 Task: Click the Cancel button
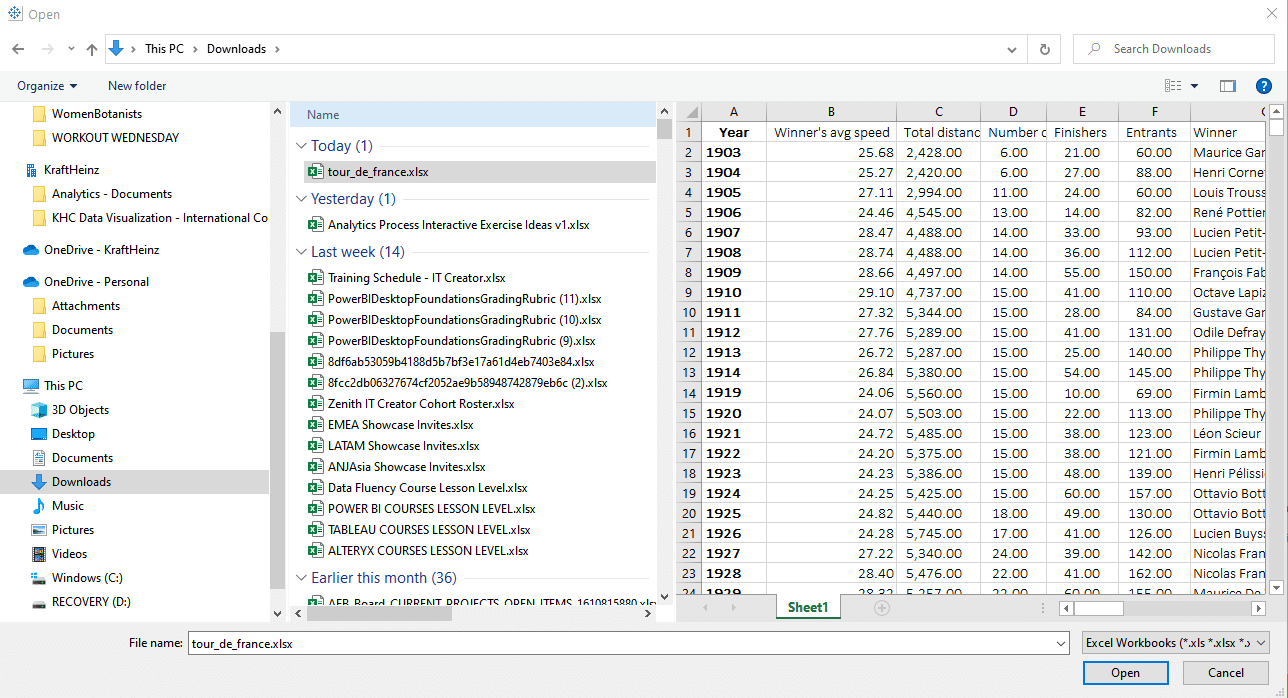click(1225, 672)
